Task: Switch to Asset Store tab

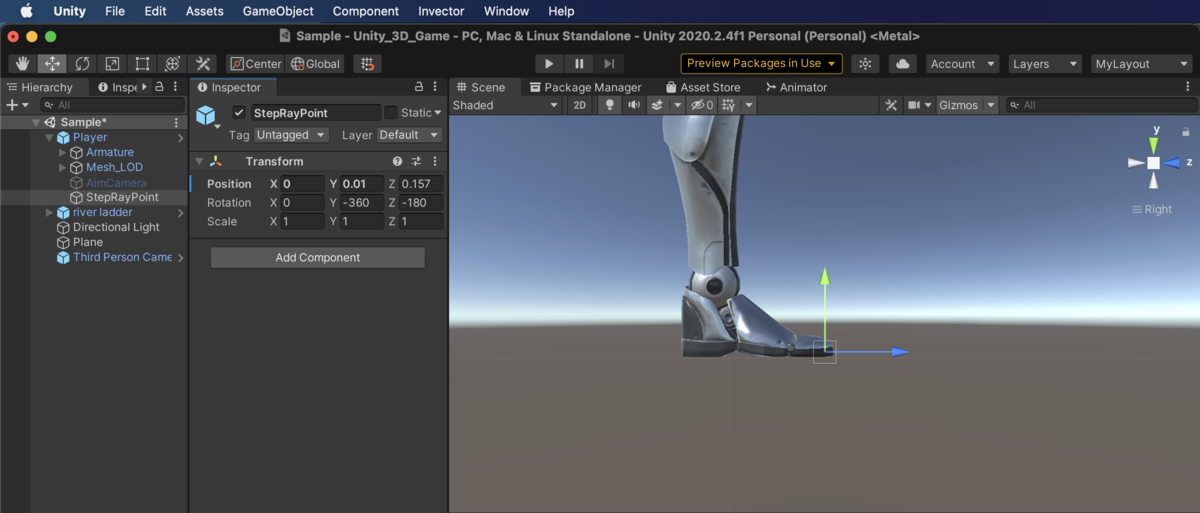Action: (x=702, y=87)
